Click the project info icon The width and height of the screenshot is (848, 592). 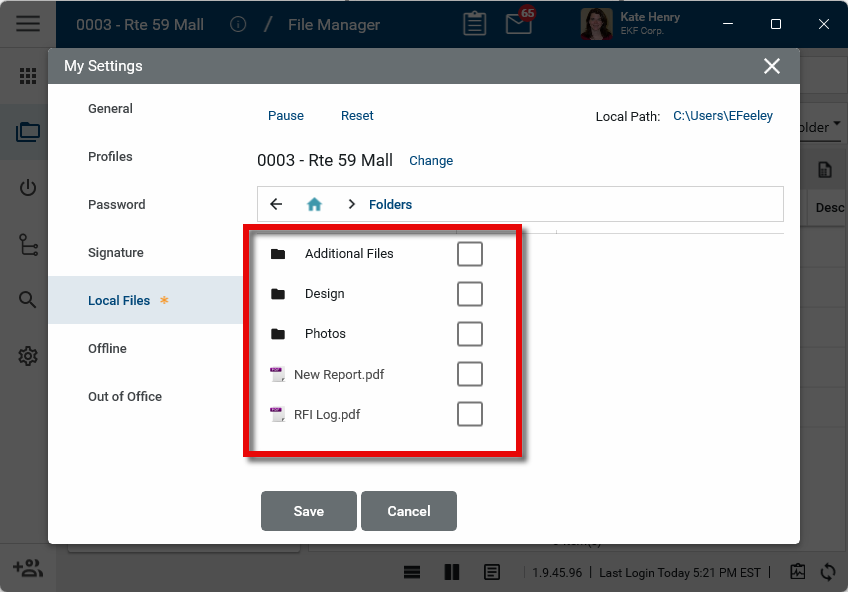(x=238, y=24)
